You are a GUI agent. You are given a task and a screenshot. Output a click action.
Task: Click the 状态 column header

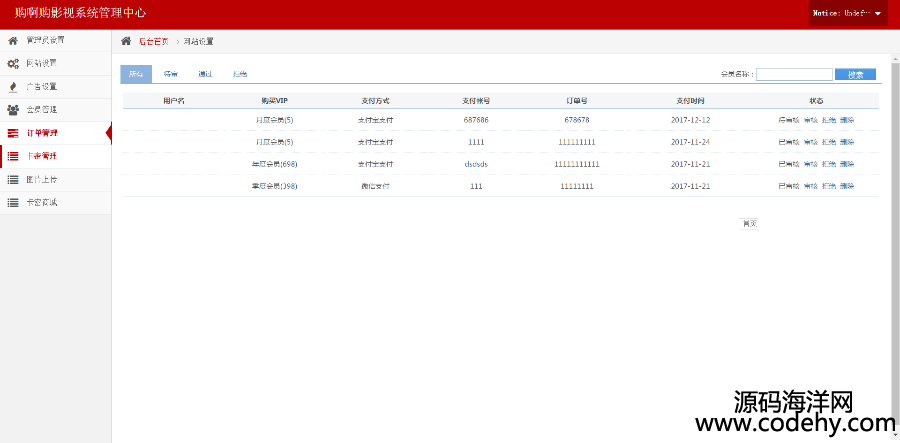[x=816, y=100]
